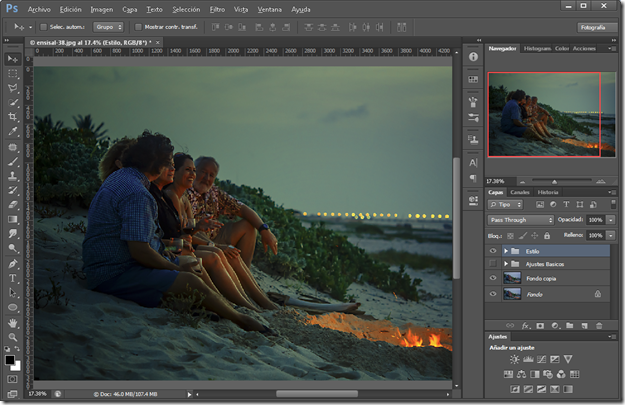Toggle lock all padlock icon

pyautogui.click(x=547, y=236)
